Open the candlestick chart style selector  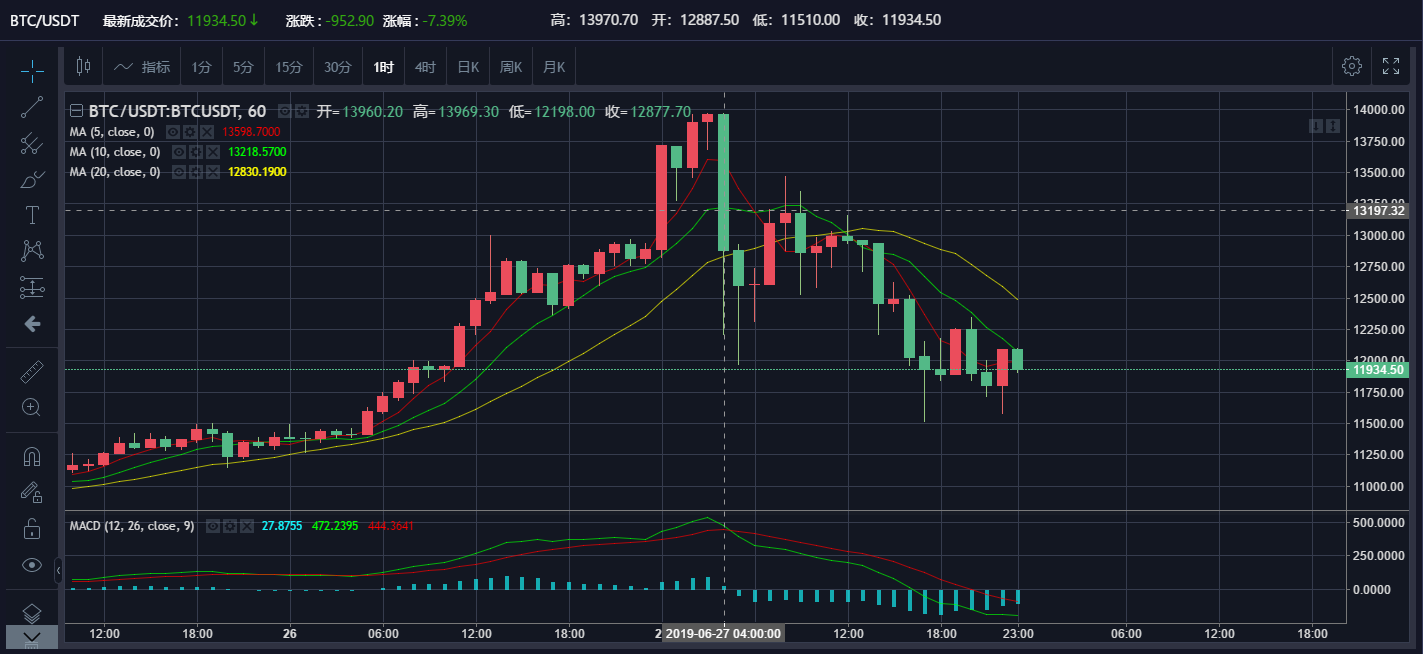tap(83, 67)
